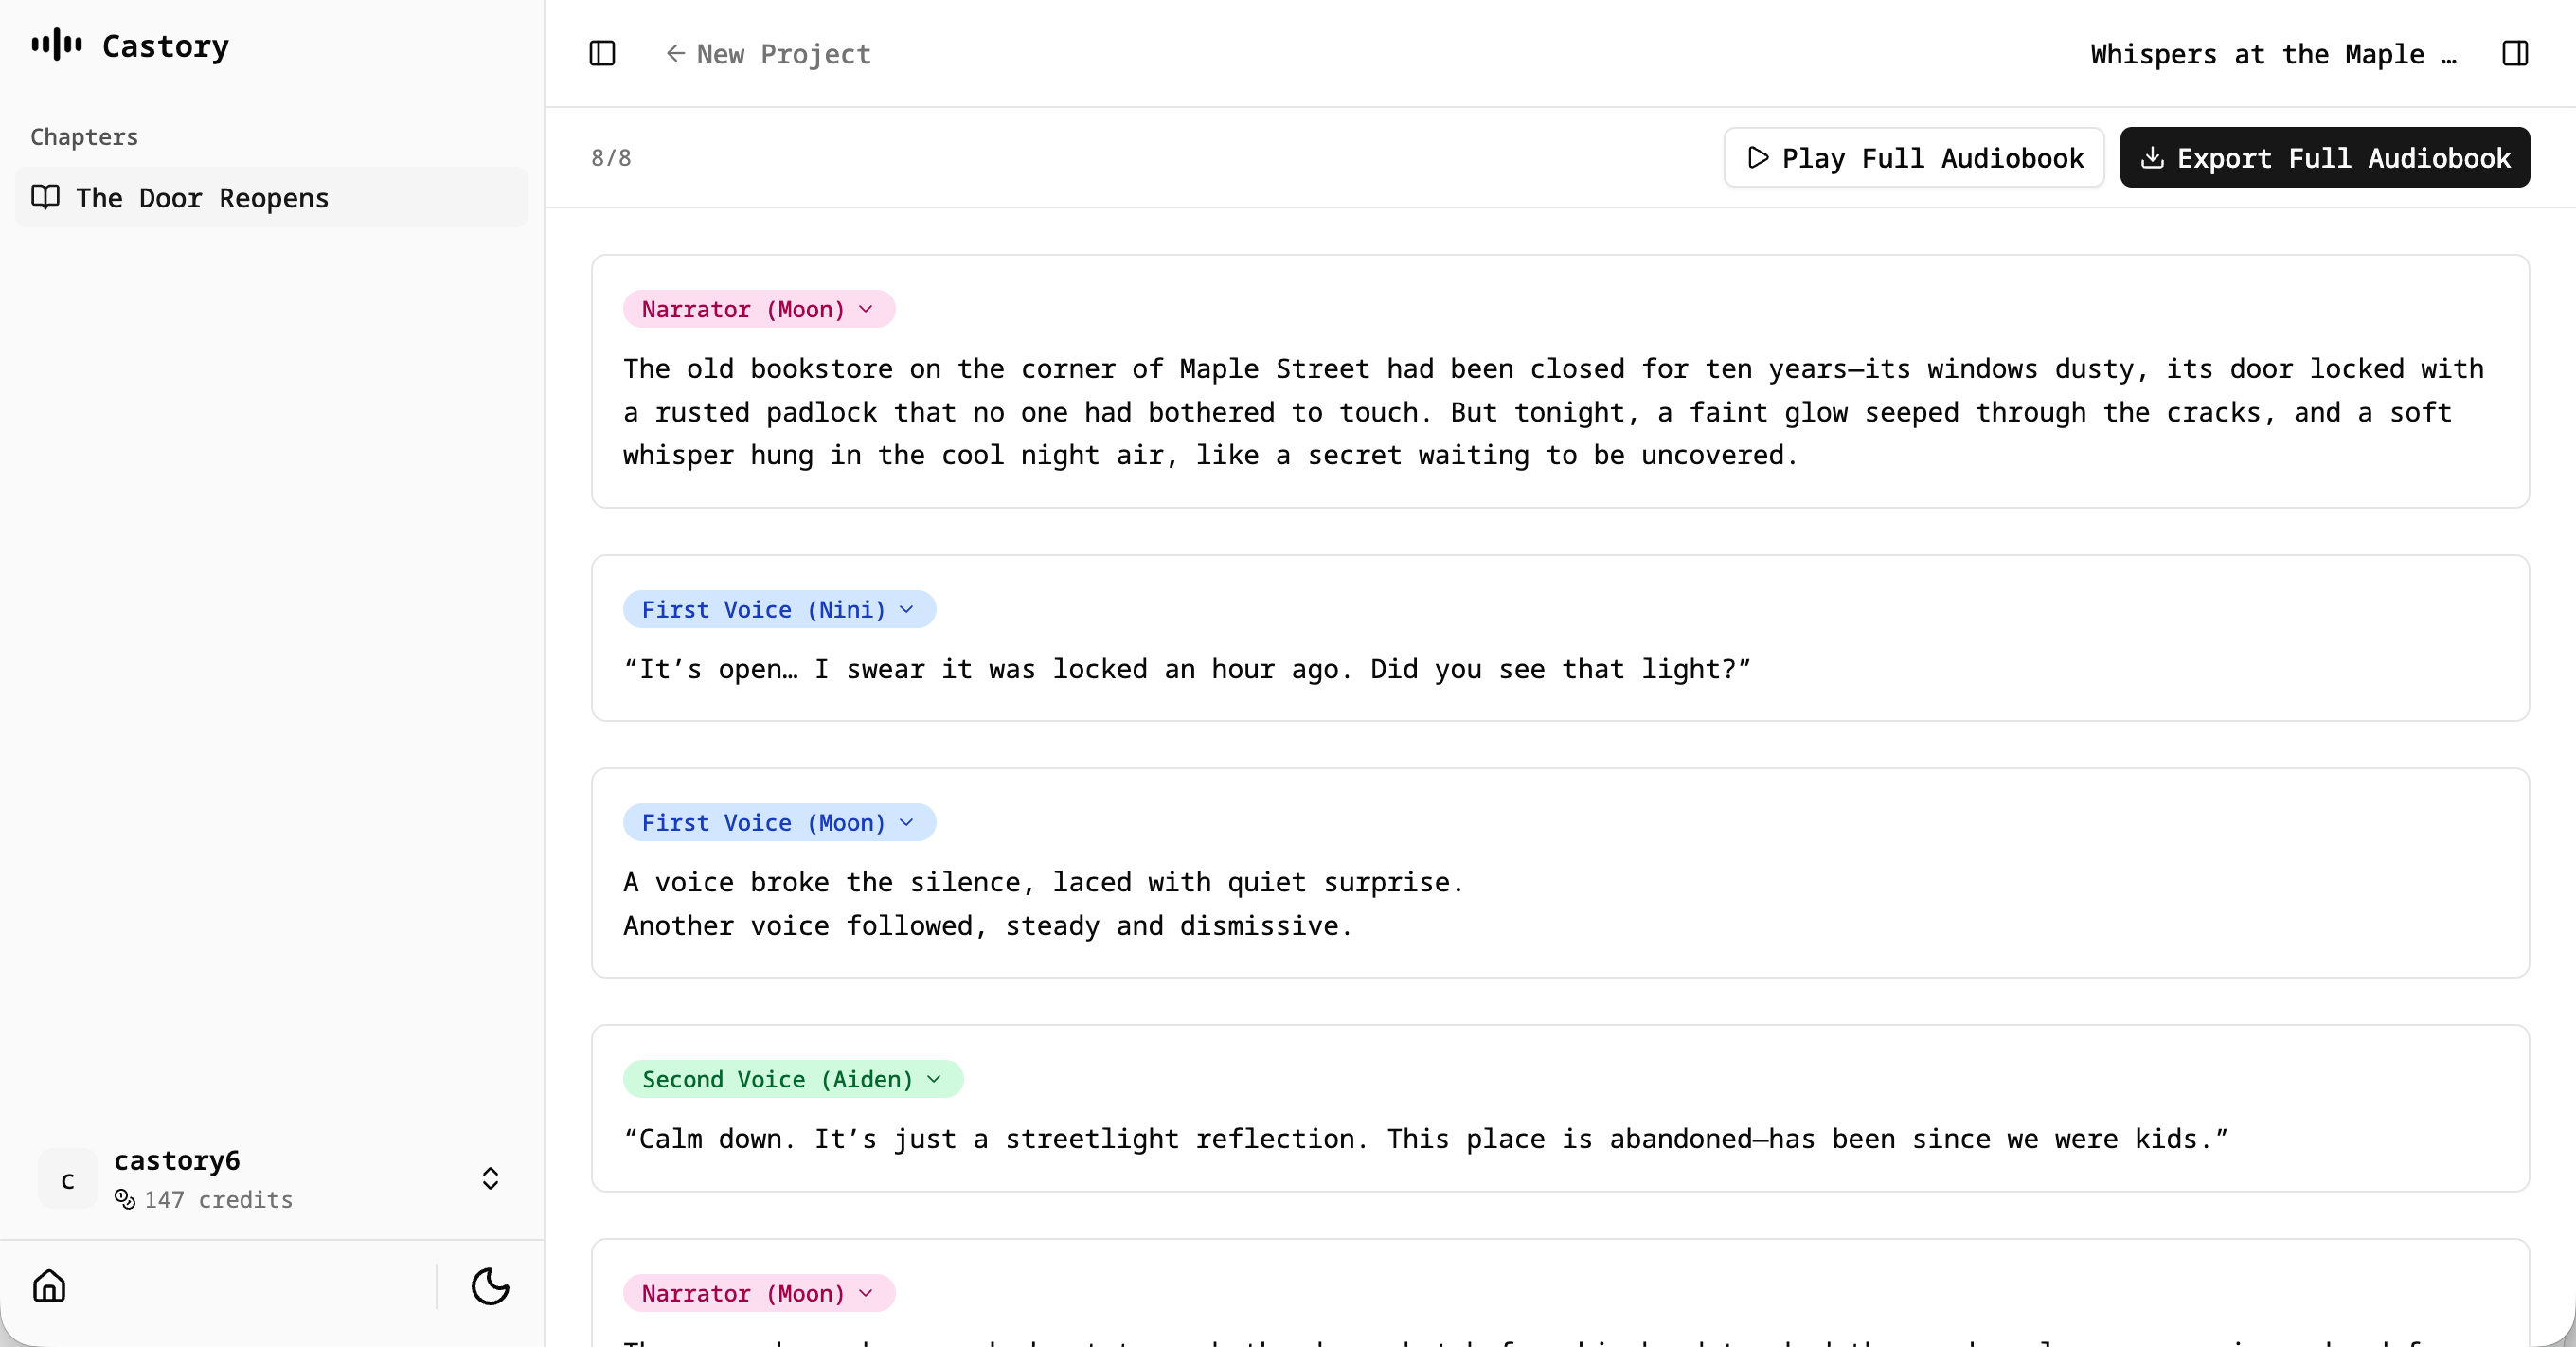Expand the castory6 account menu chevrons
This screenshot has height=1347, width=2576.
pyautogui.click(x=490, y=1178)
